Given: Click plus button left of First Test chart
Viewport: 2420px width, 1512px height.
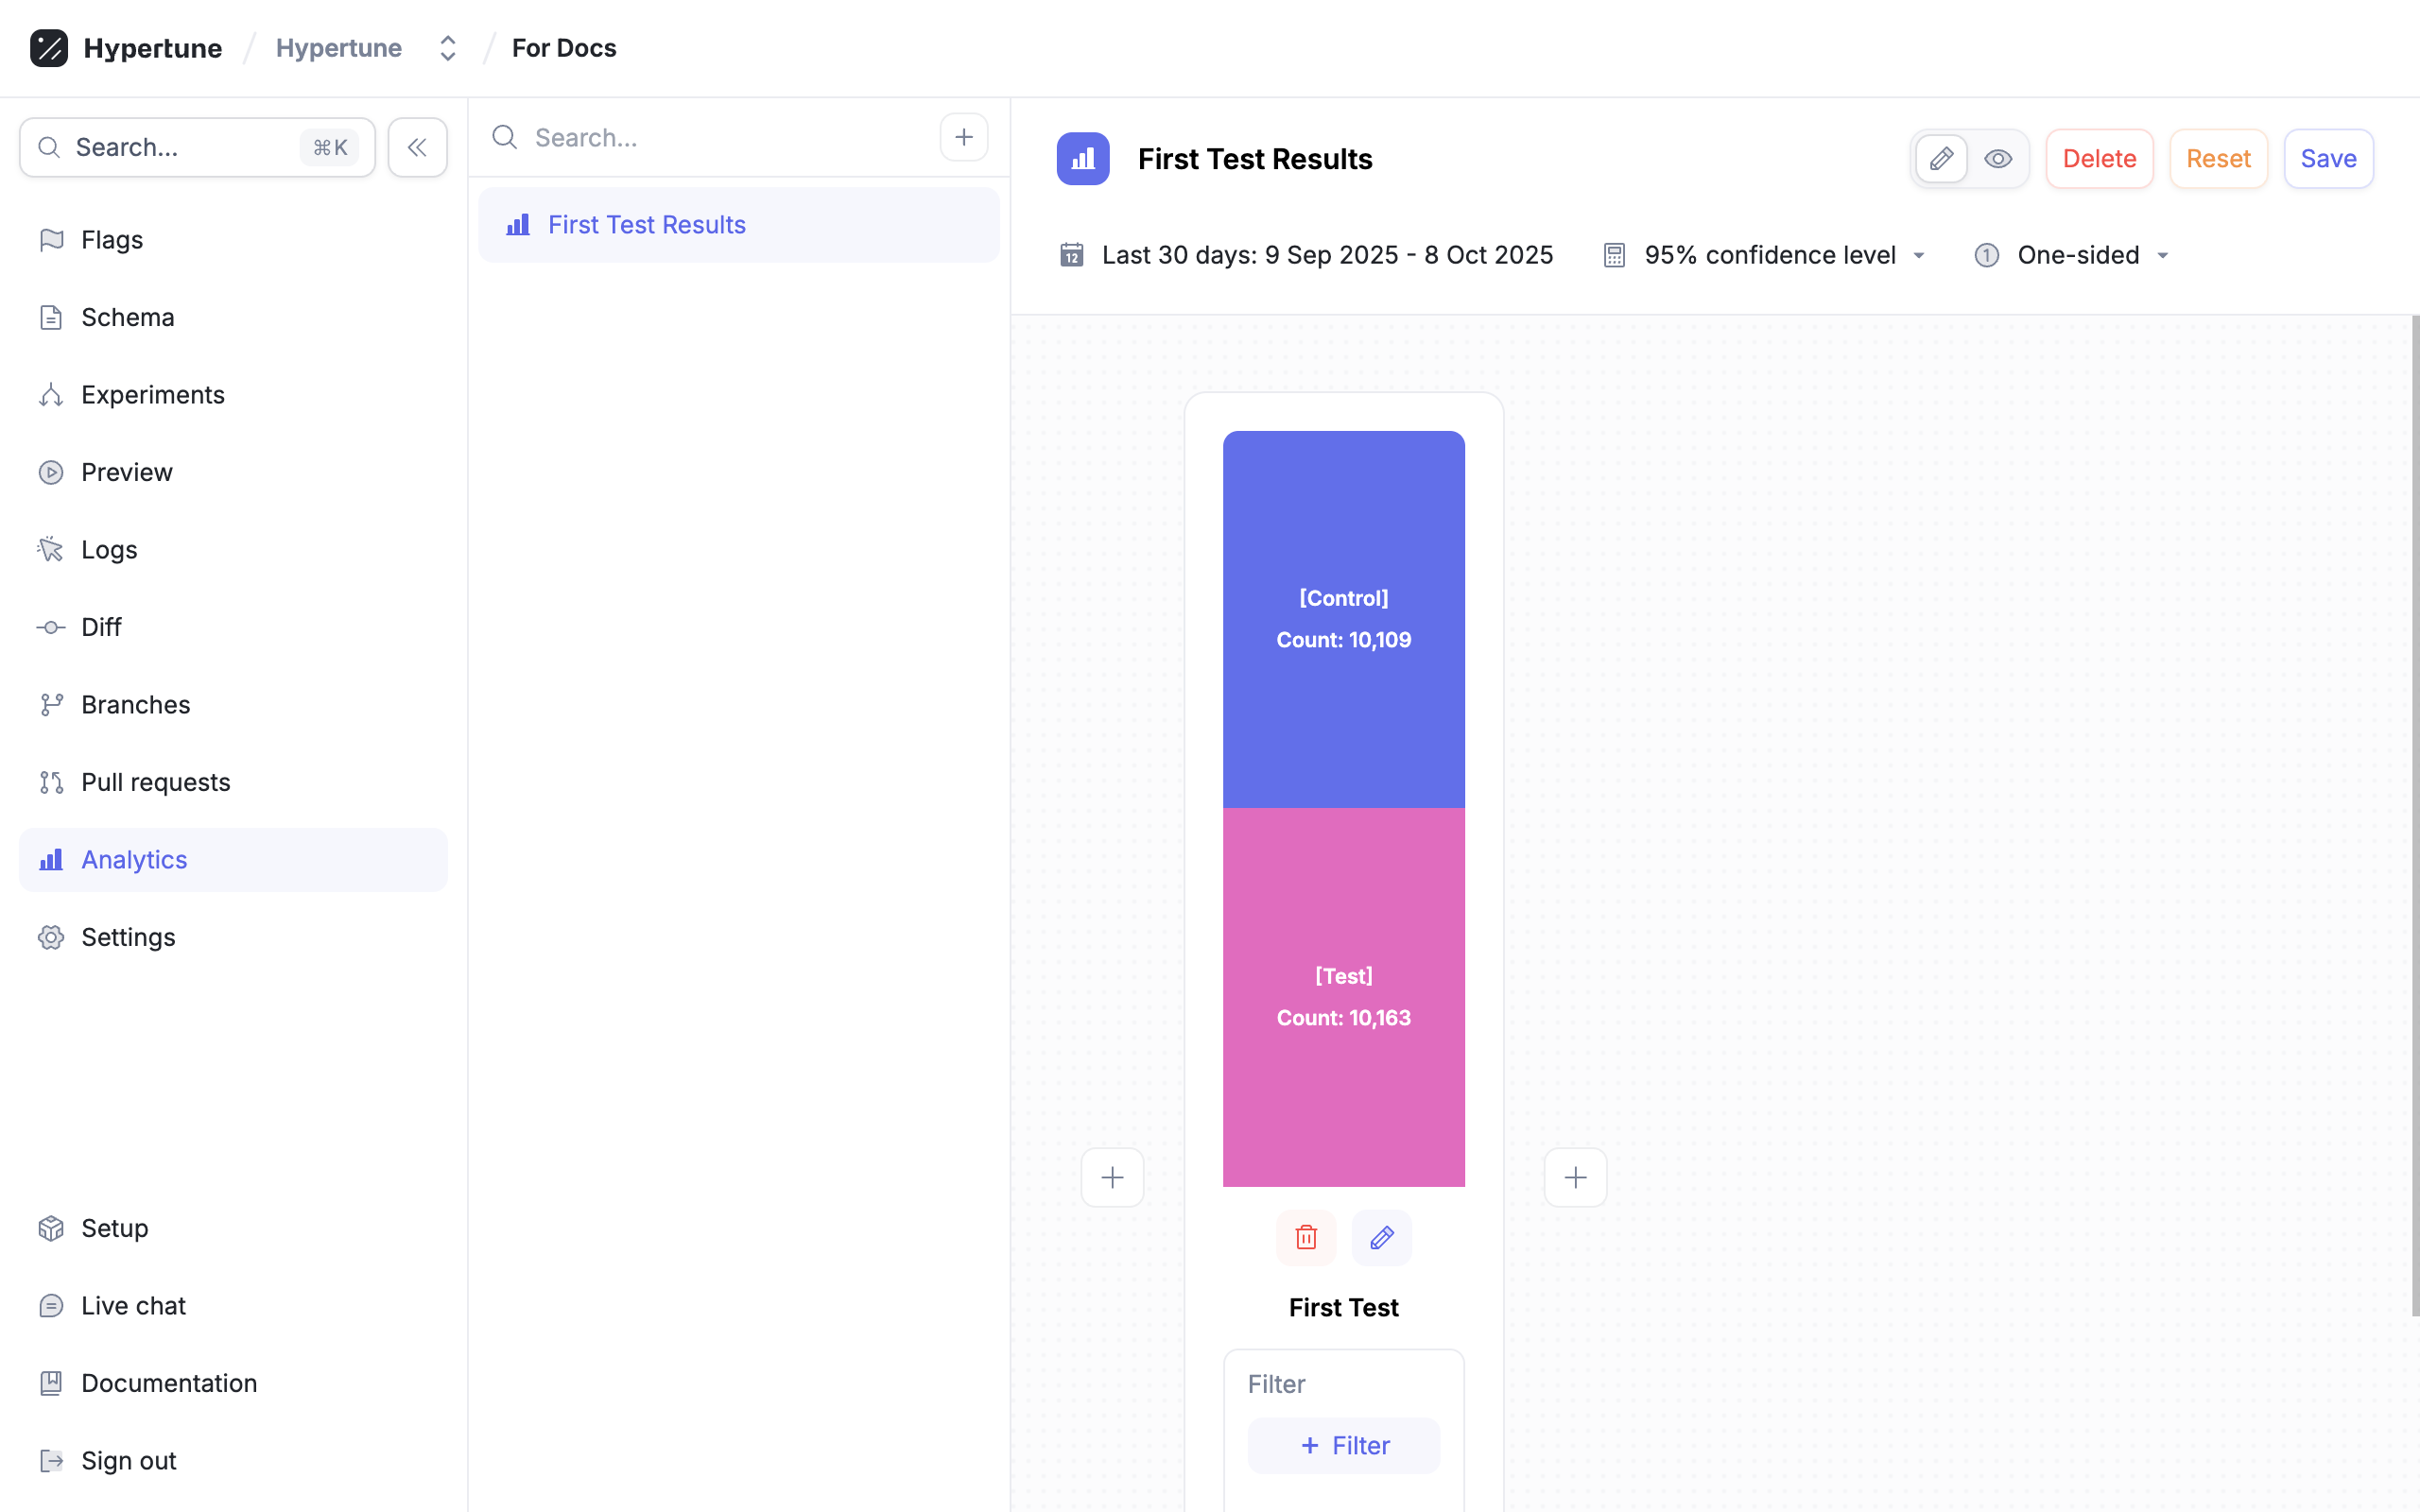Looking at the screenshot, I should [x=1112, y=1177].
